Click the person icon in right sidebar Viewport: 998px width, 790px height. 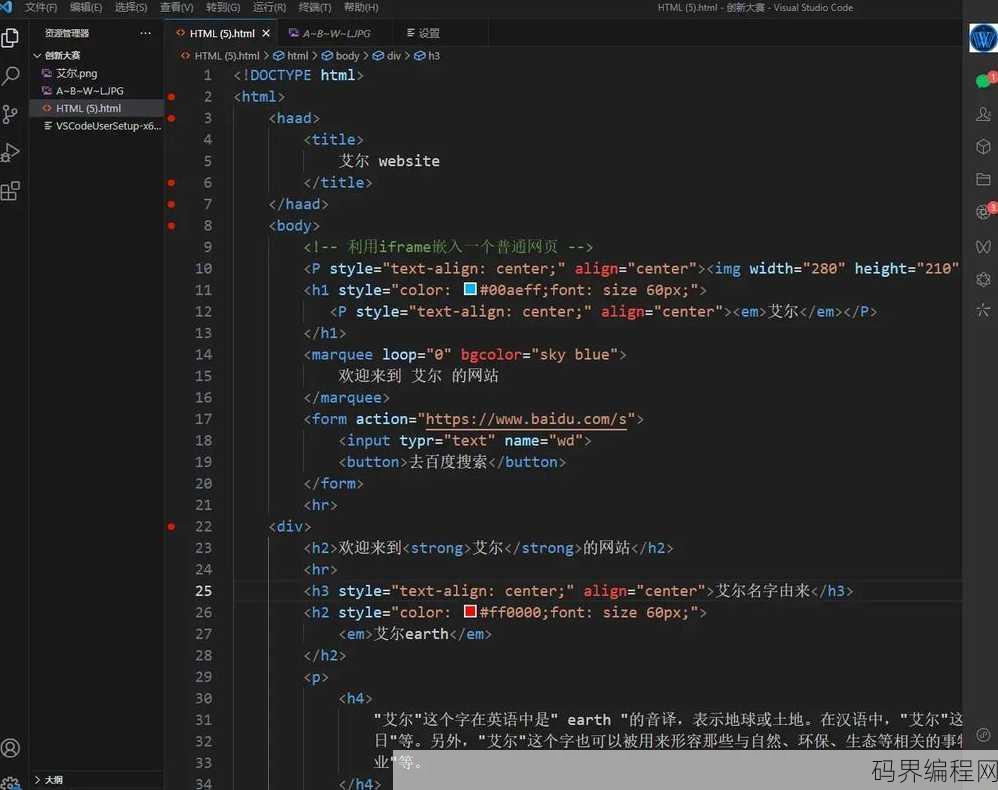983,114
